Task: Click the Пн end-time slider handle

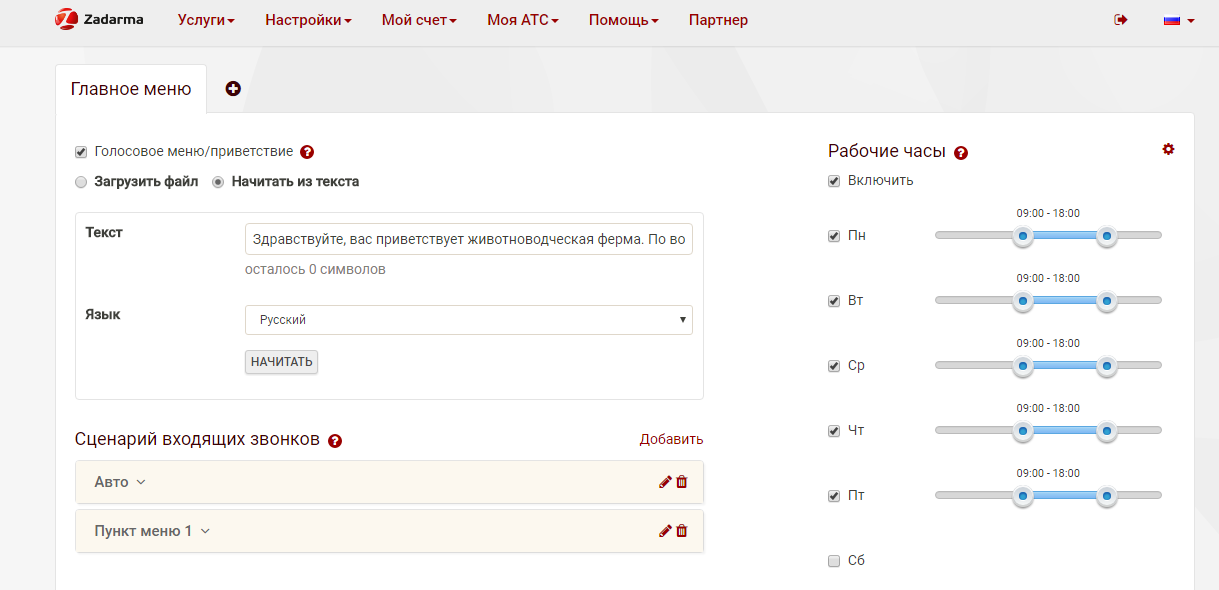Action: tap(1106, 236)
